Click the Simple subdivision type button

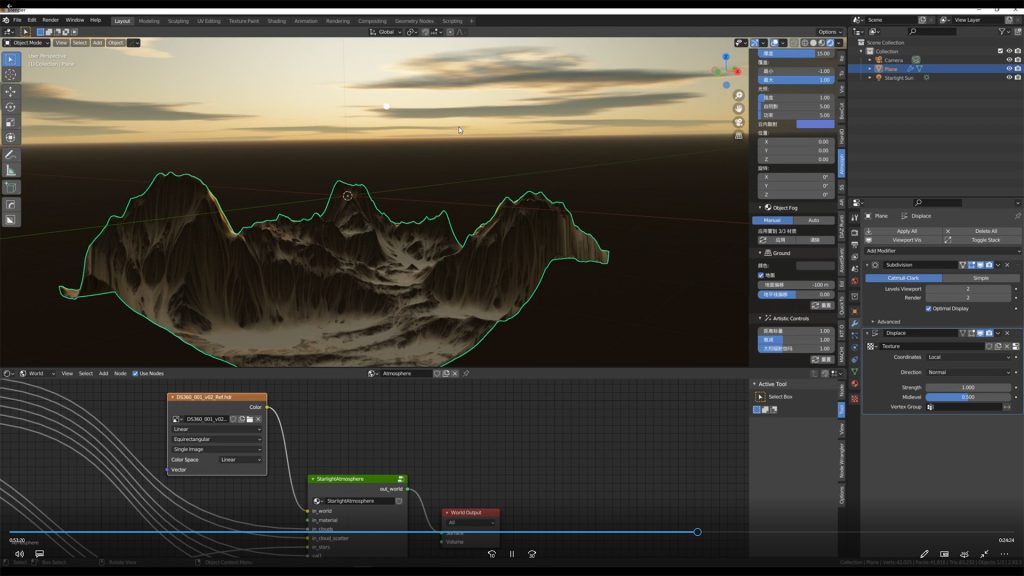coord(981,278)
